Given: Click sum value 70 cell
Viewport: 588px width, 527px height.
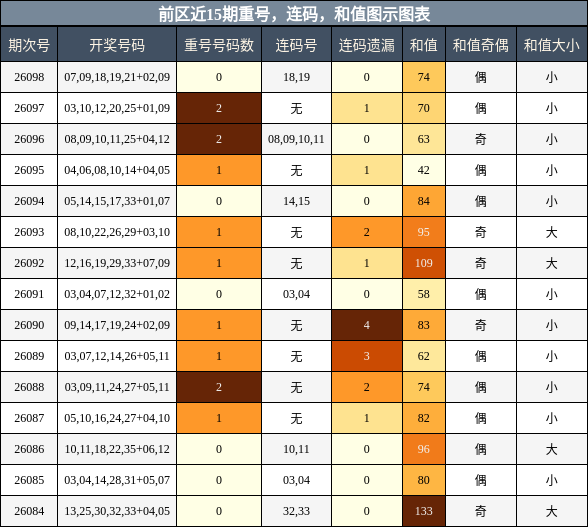Looking at the screenshot, I should coord(424,108).
